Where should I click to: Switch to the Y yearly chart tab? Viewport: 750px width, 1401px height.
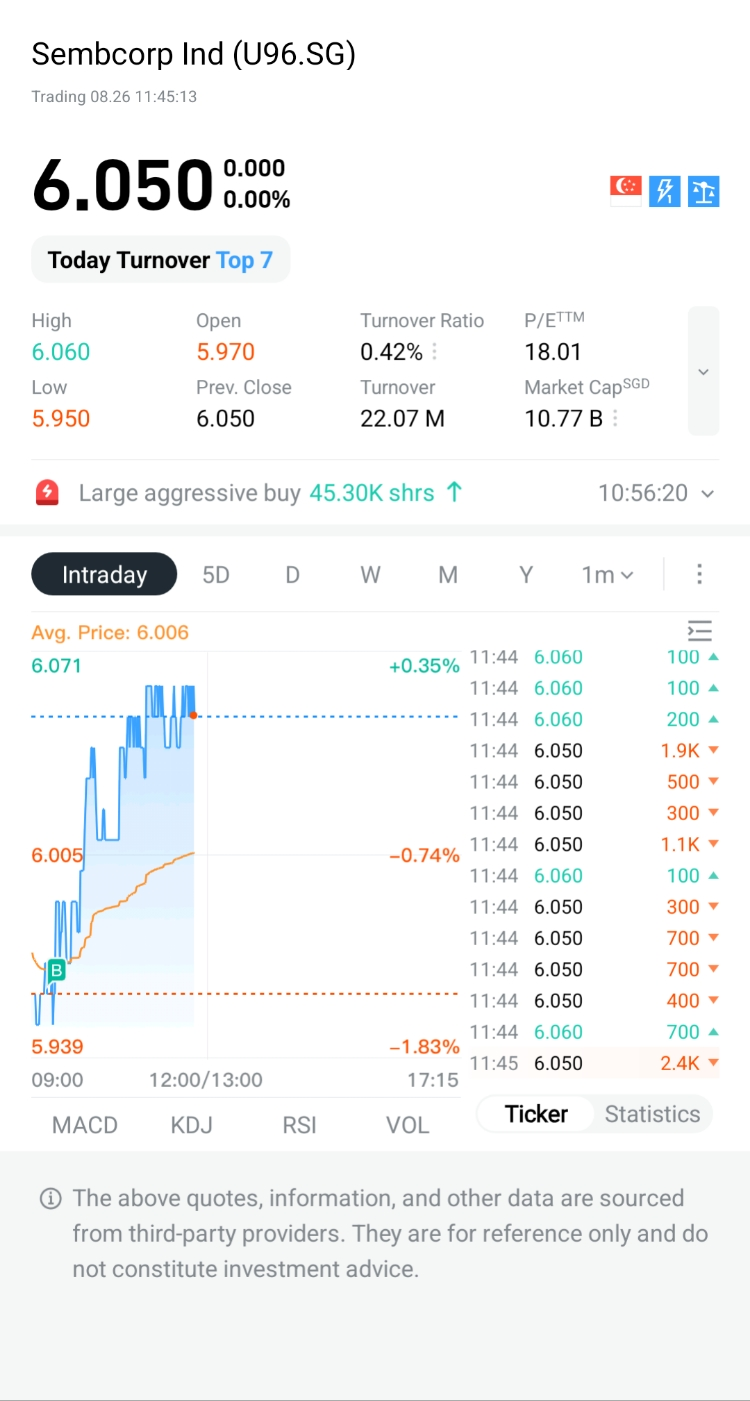pos(526,574)
